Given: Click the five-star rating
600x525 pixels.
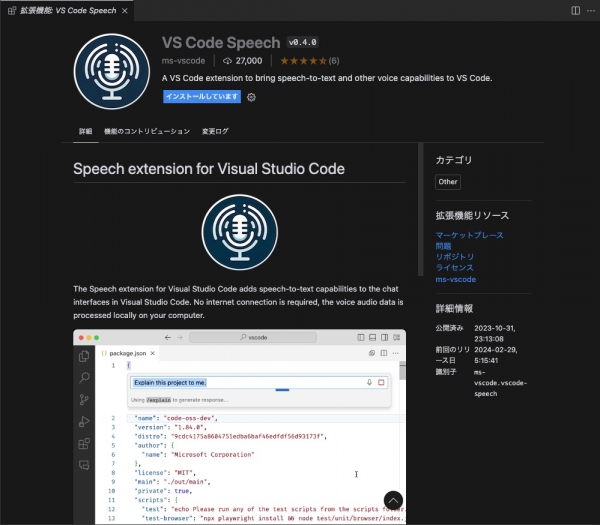Looking at the screenshot, I should click(304, 61).
